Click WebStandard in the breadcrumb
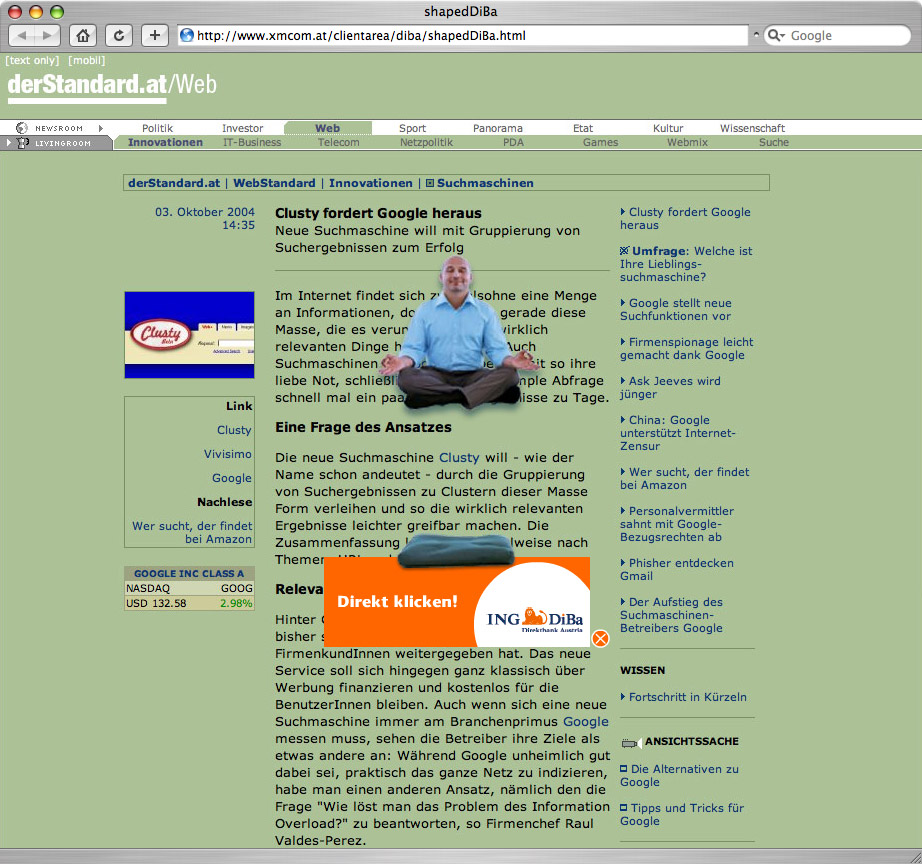 tap(274, 183)
